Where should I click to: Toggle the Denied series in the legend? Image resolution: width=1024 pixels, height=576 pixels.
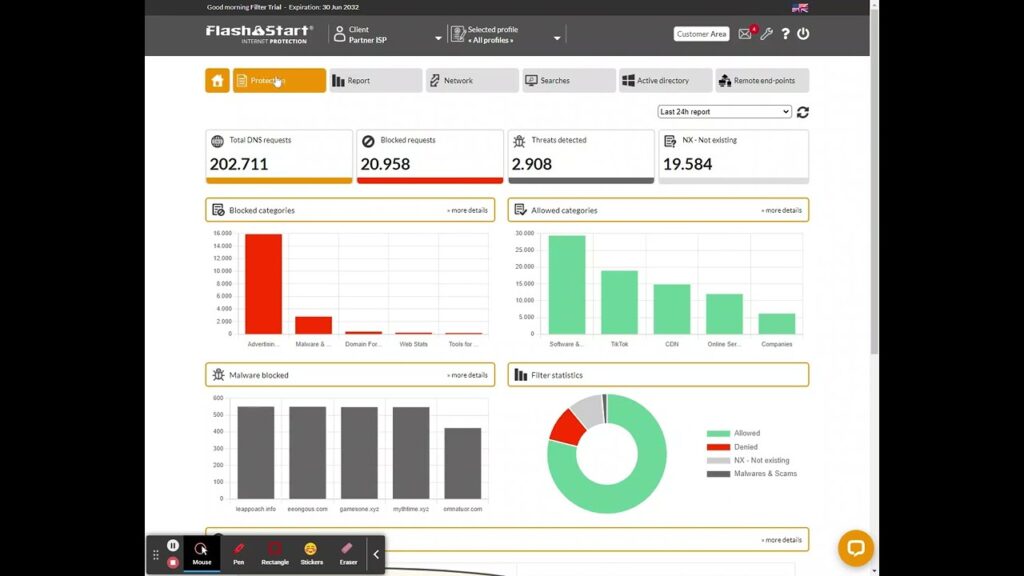pos(732,447)
